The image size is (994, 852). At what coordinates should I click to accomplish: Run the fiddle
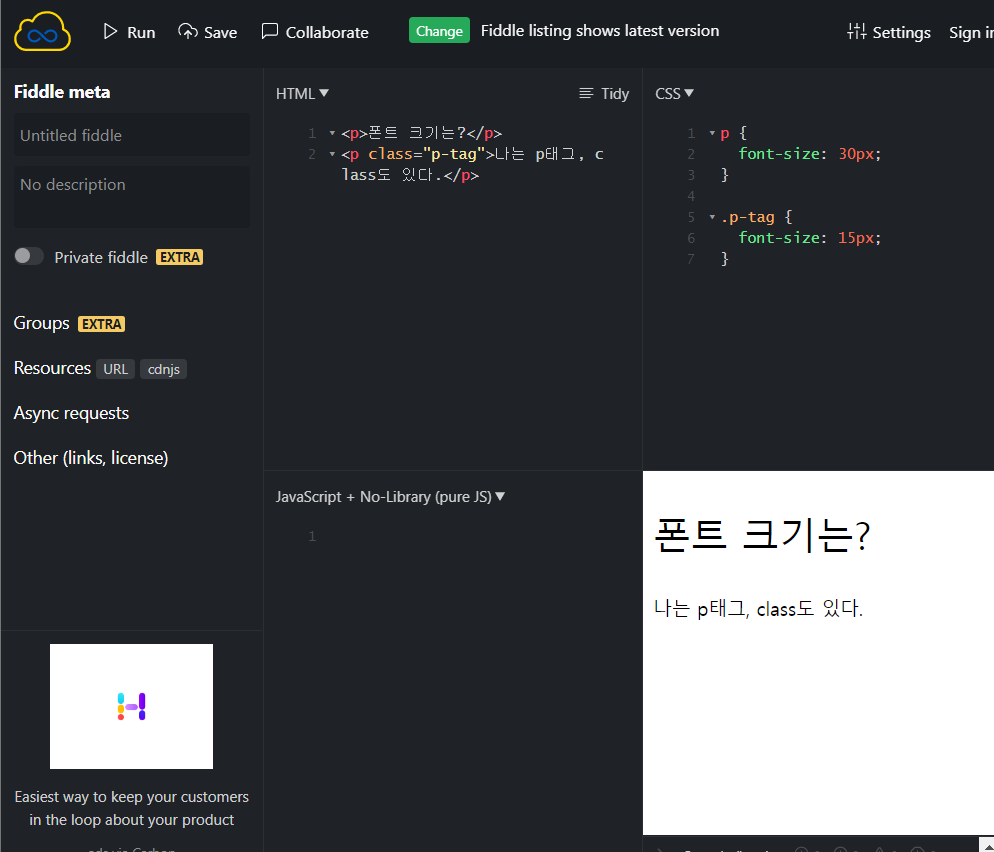(x=129, y=32)
